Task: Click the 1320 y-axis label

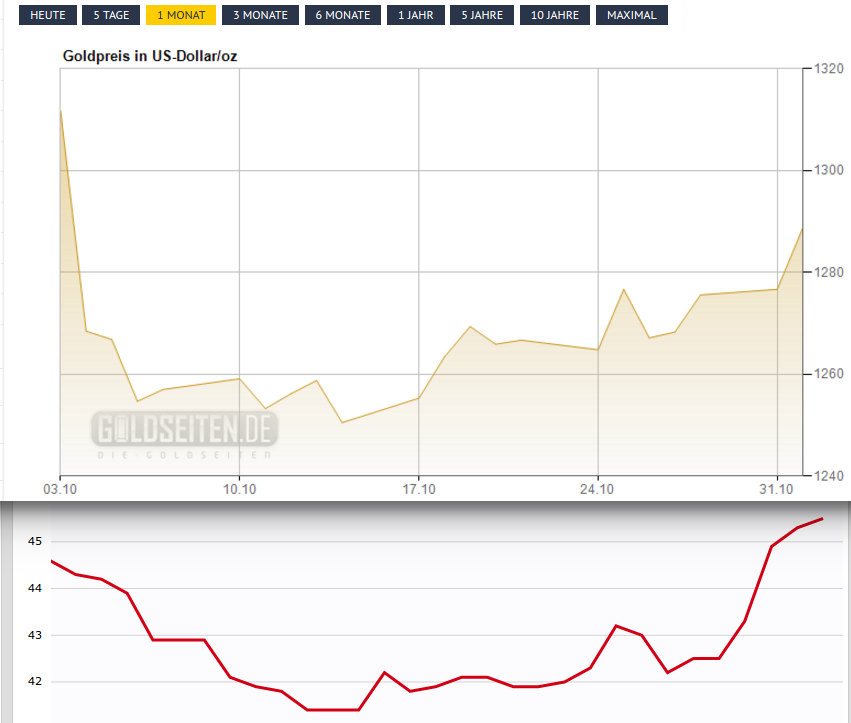Action: (x=829, y=69)
